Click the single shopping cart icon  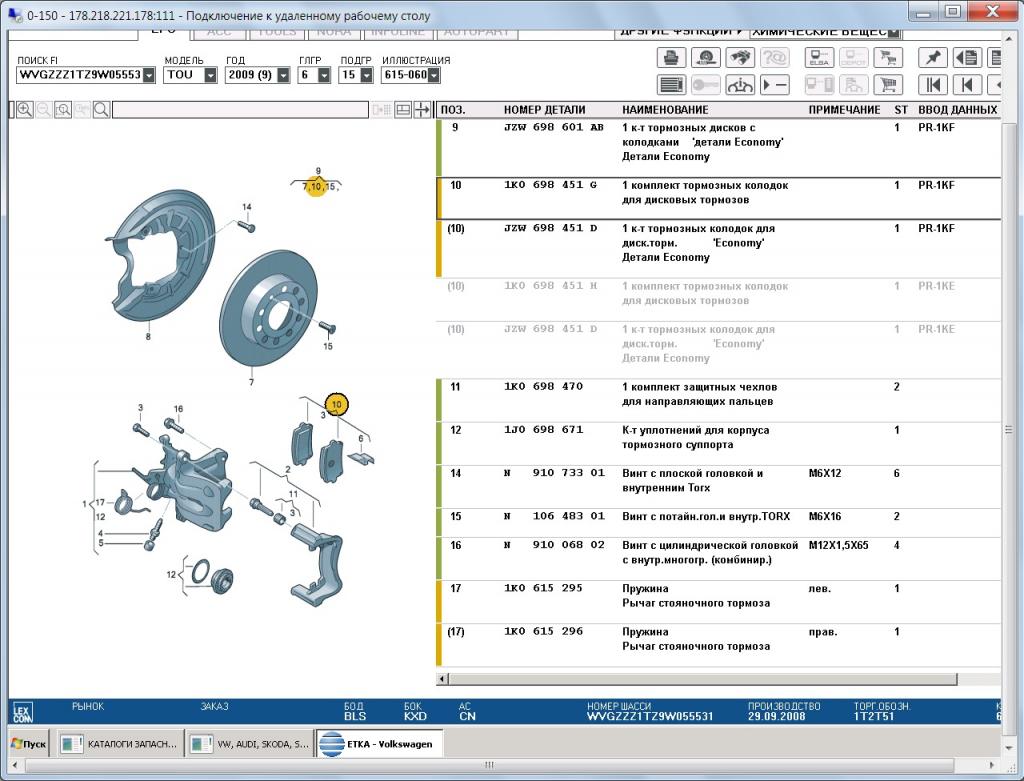888,85
